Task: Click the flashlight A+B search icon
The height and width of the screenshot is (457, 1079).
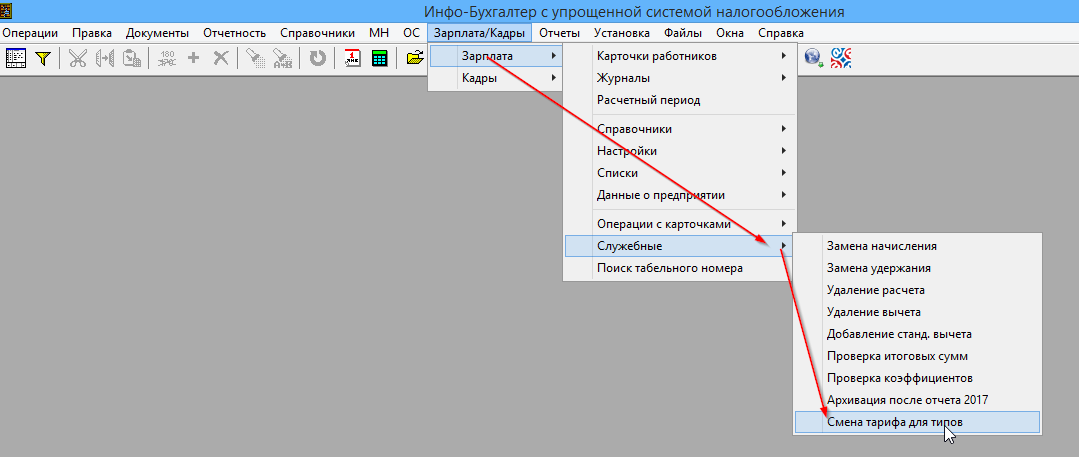Action: [x=282, y=58]
